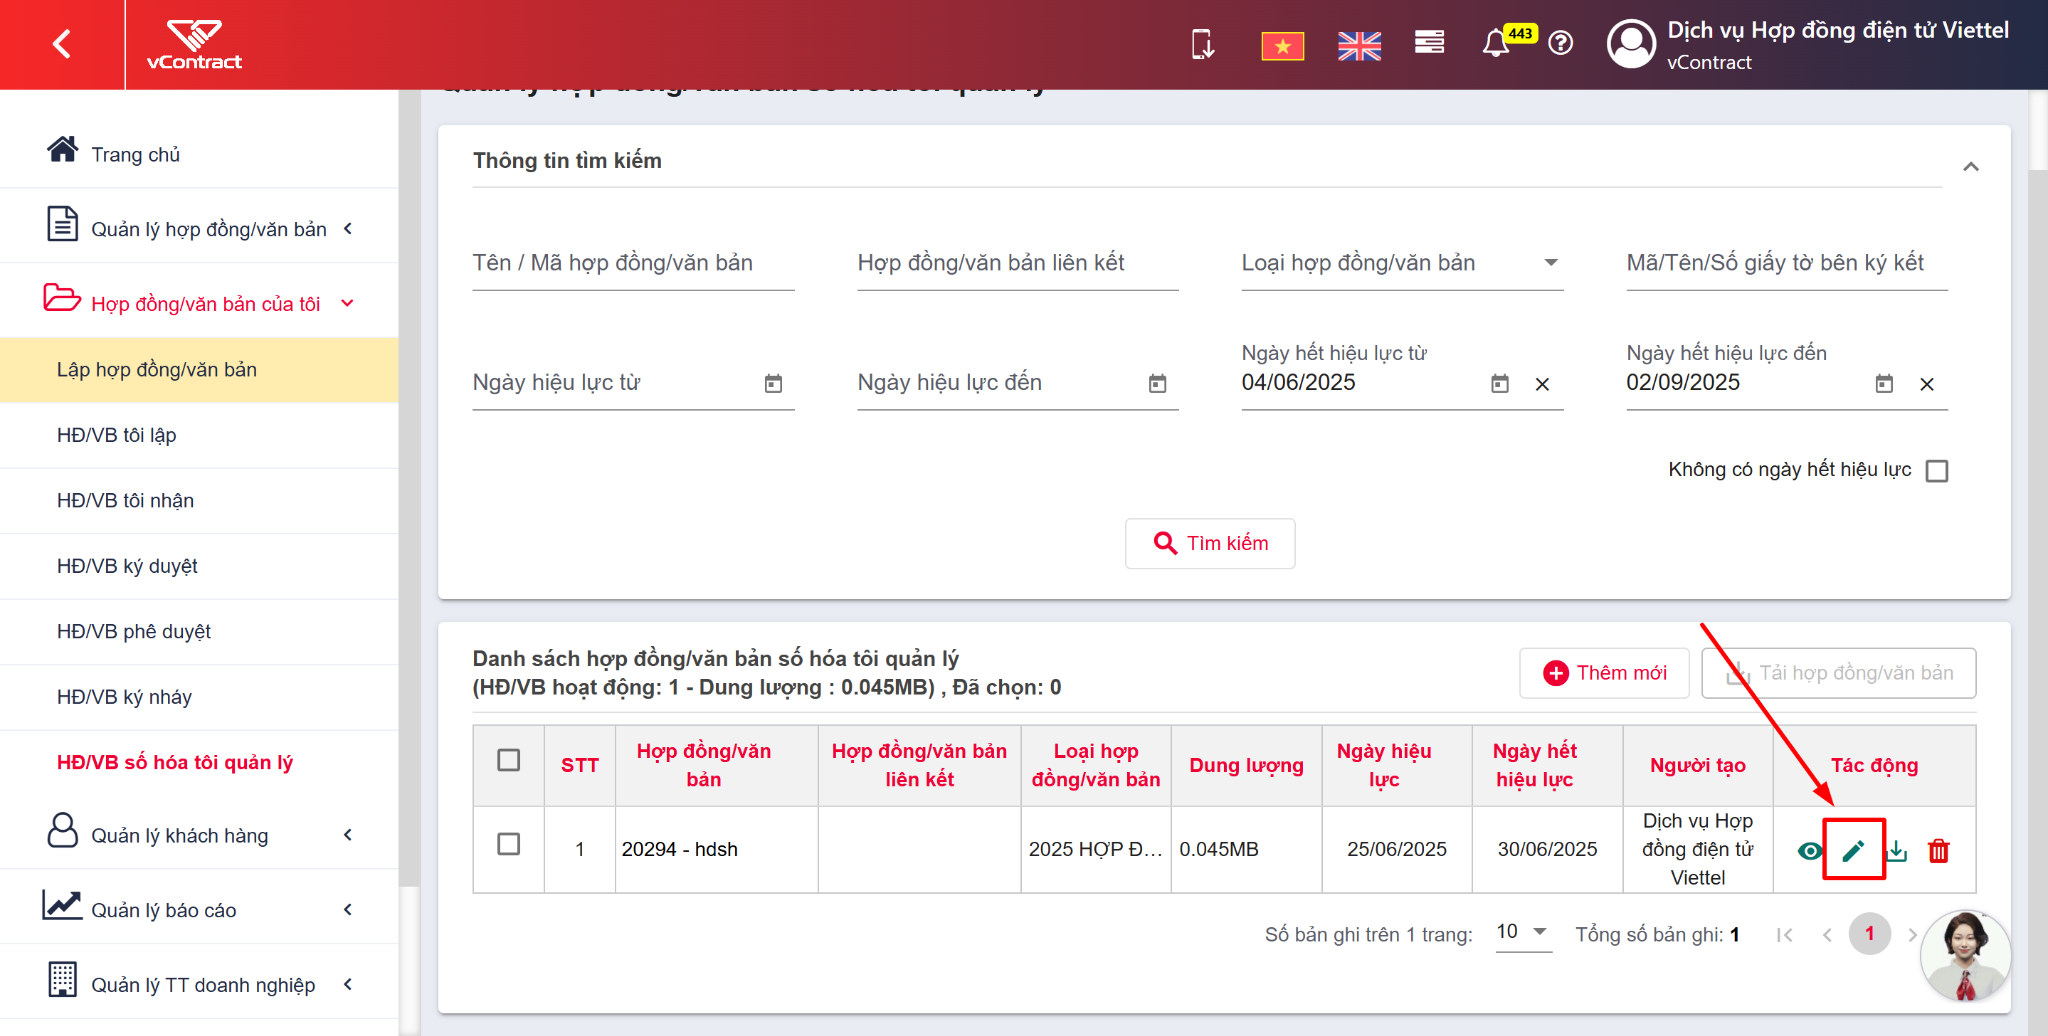Open calendar for Ngày hết hiệu lực đến
2048x1036 pixels.
[1884, 384]
